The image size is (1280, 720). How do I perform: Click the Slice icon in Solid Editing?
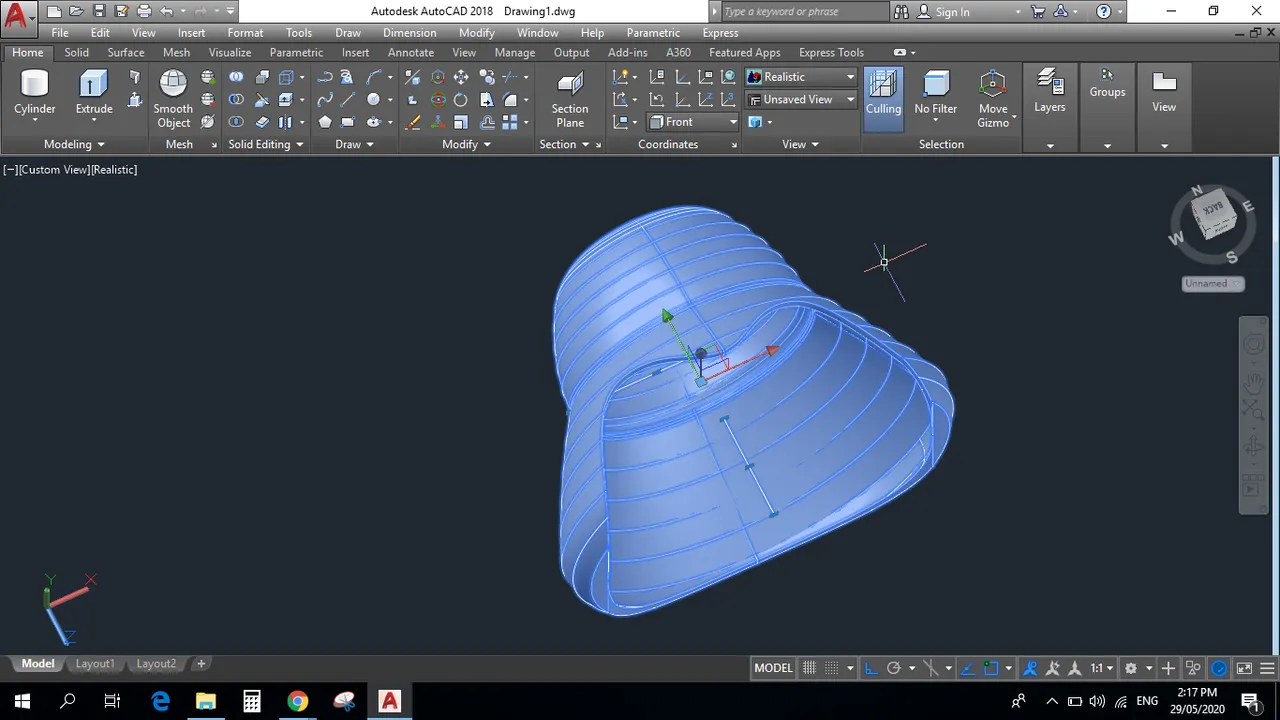tap(262, 100)
